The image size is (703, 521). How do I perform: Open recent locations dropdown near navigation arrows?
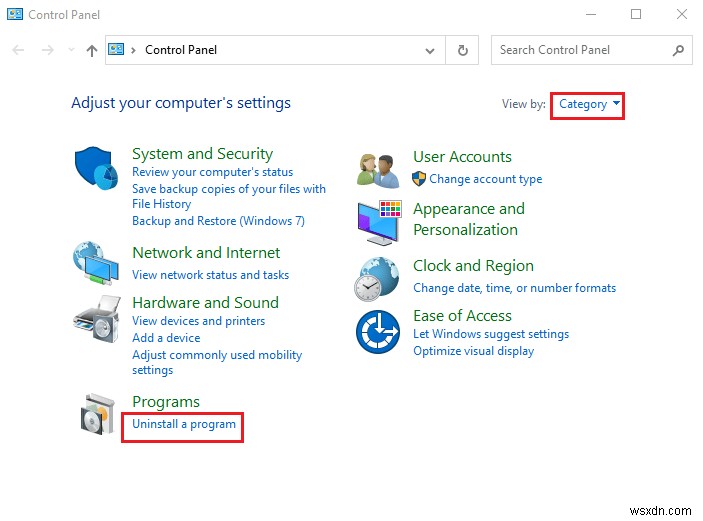pyautogui.click(x=70, y=50)
